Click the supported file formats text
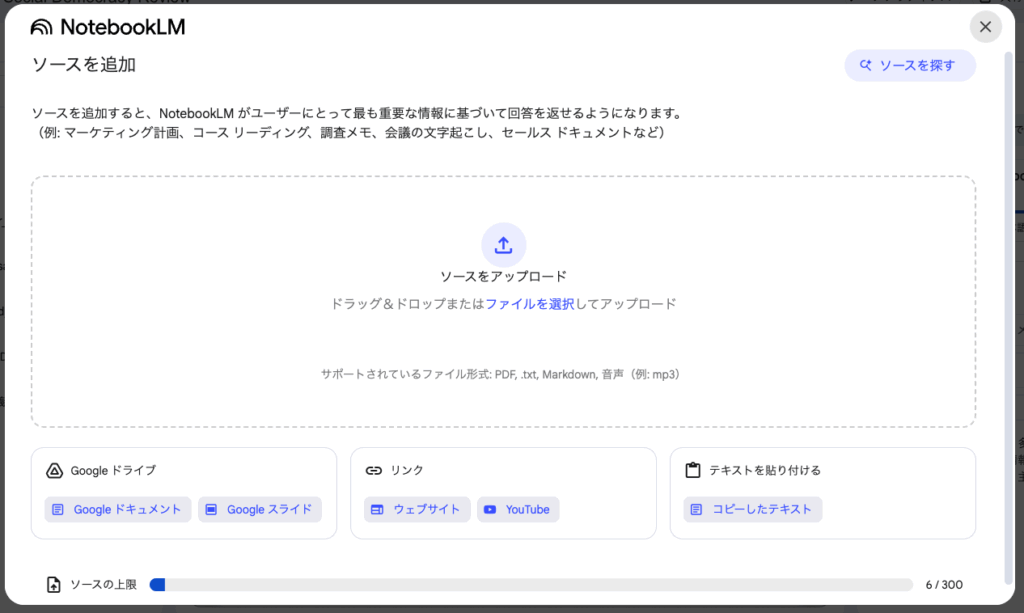 [x=501, y=374]
